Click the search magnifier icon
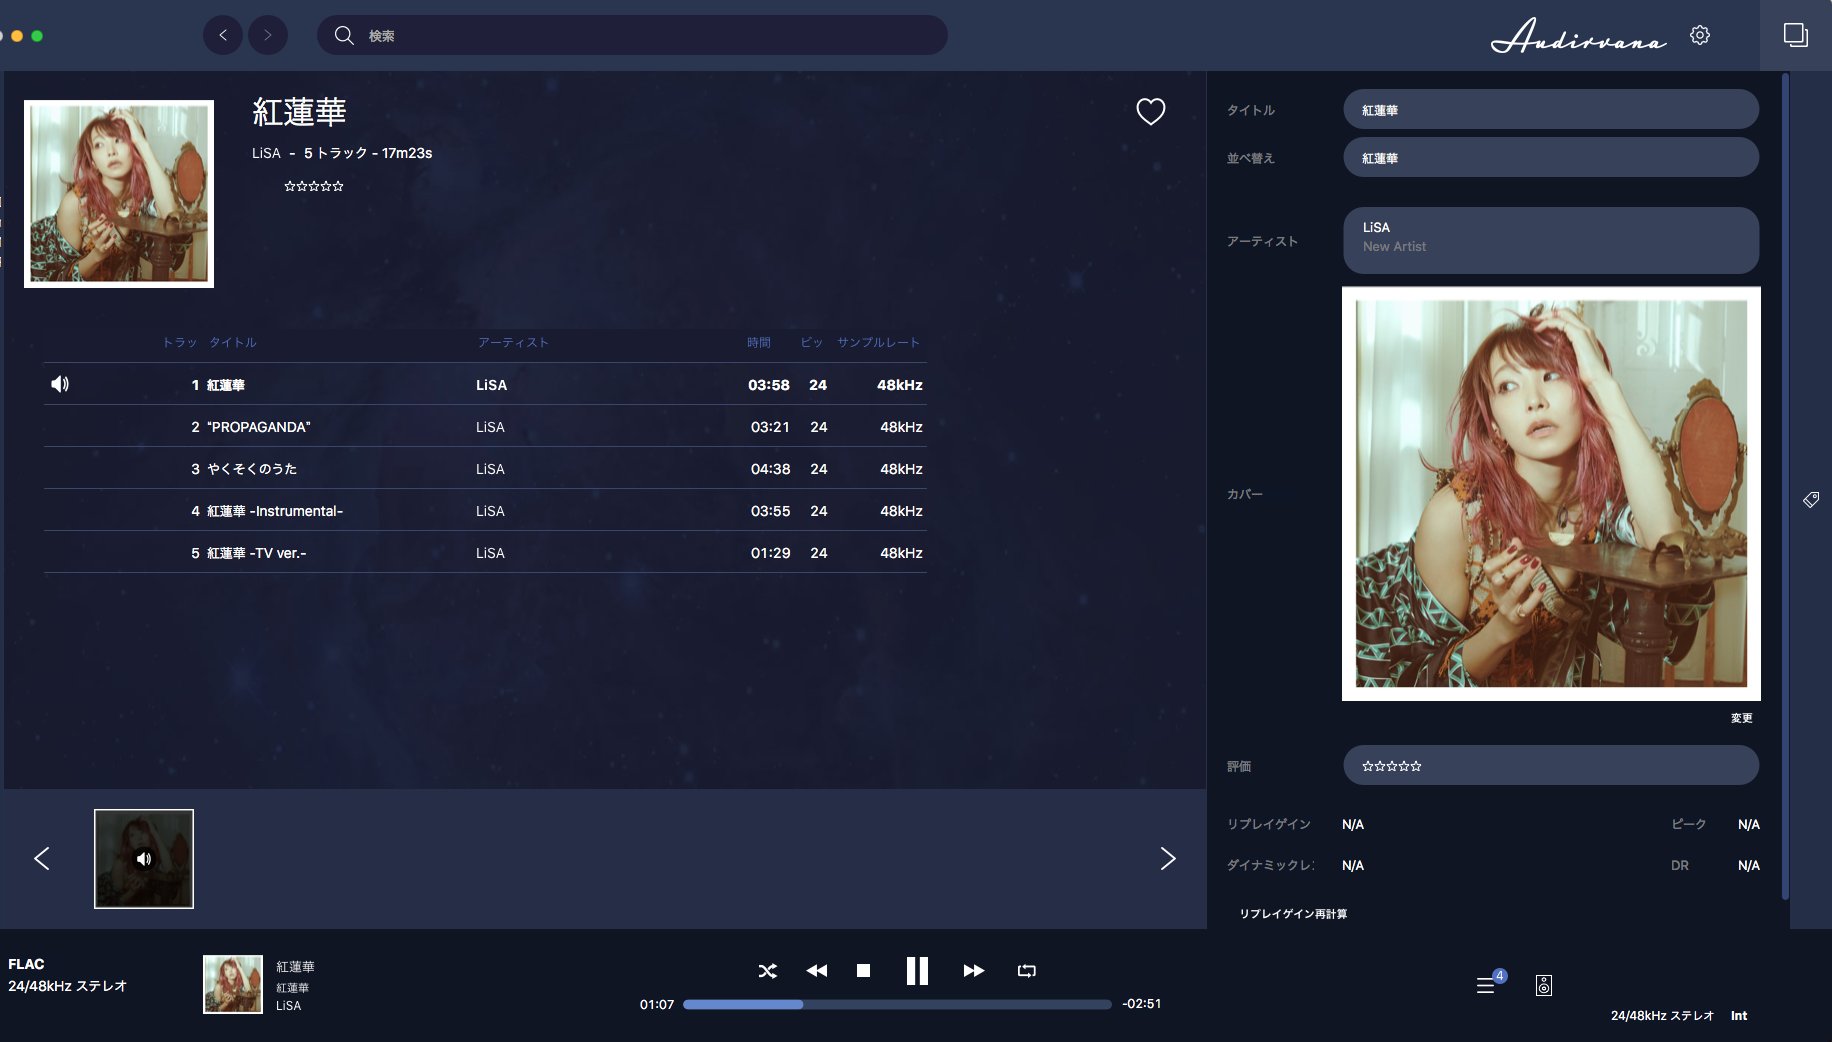This screenshot has height=1042, width=1832. pyautogui.click(x=344, y=35)
